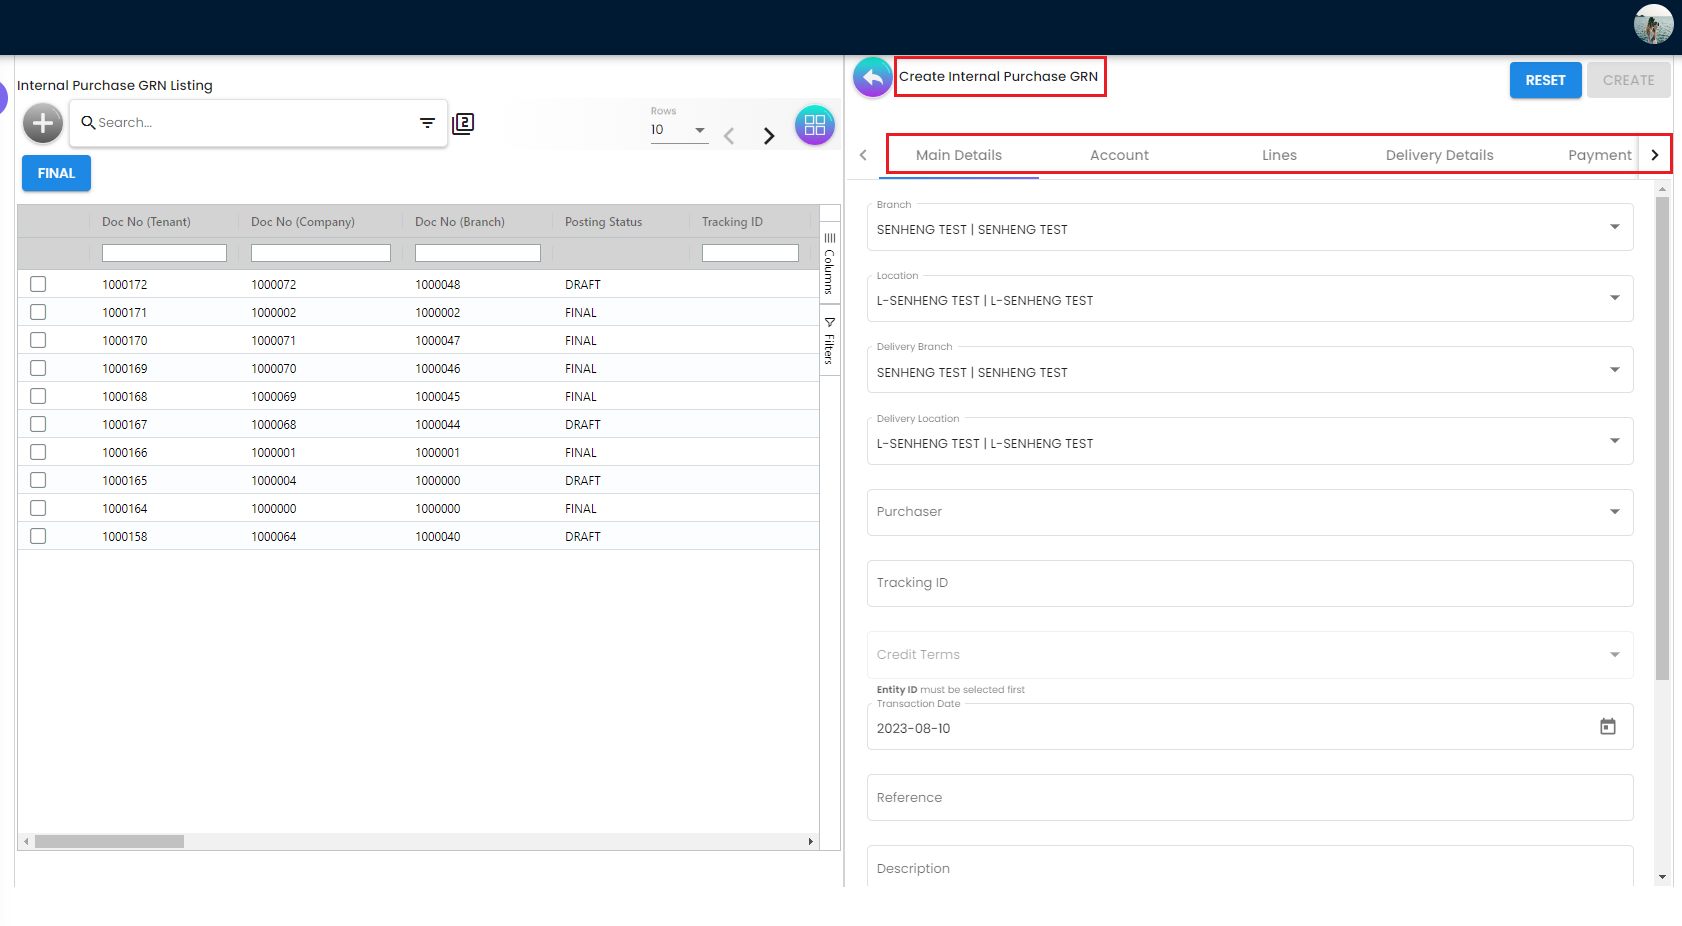The width and height of the screenshot is (1682, 926).
Task: Select the checkbox for row 1000169
Action: [x=38, y=368]
